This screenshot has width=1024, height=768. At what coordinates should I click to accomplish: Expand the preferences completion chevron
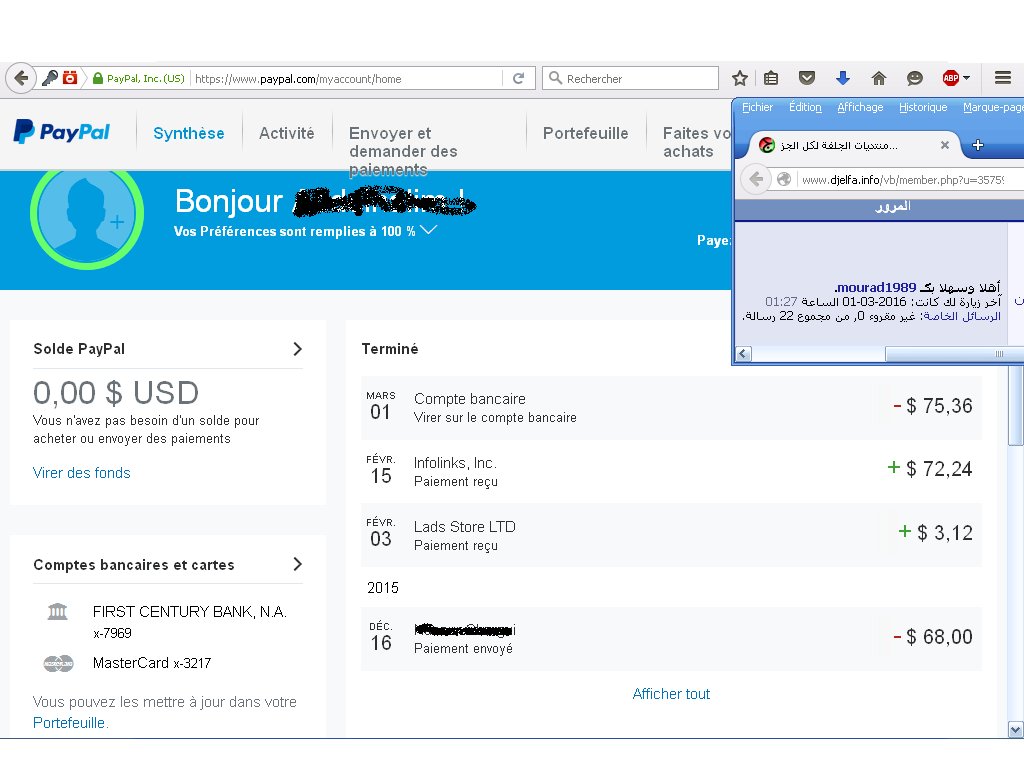tap(428, 230)
